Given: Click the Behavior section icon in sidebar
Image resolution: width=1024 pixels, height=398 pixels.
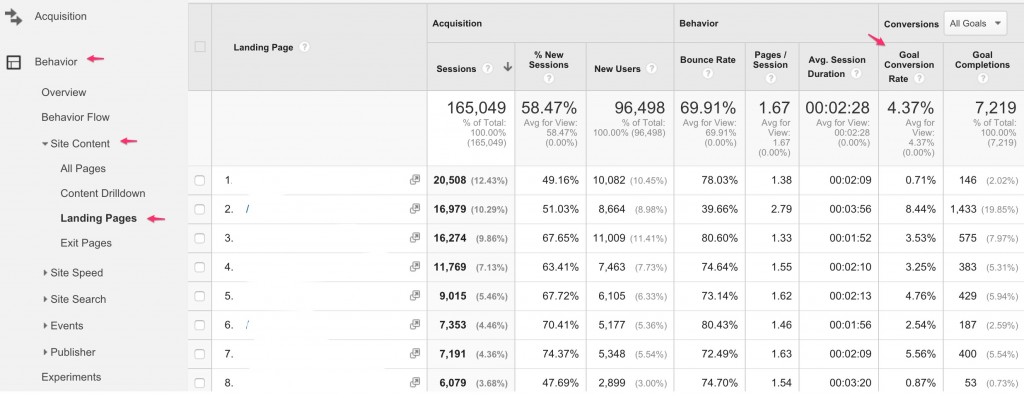Looking at the screenshot, I should pyautogui.click(x=13, y=62).
